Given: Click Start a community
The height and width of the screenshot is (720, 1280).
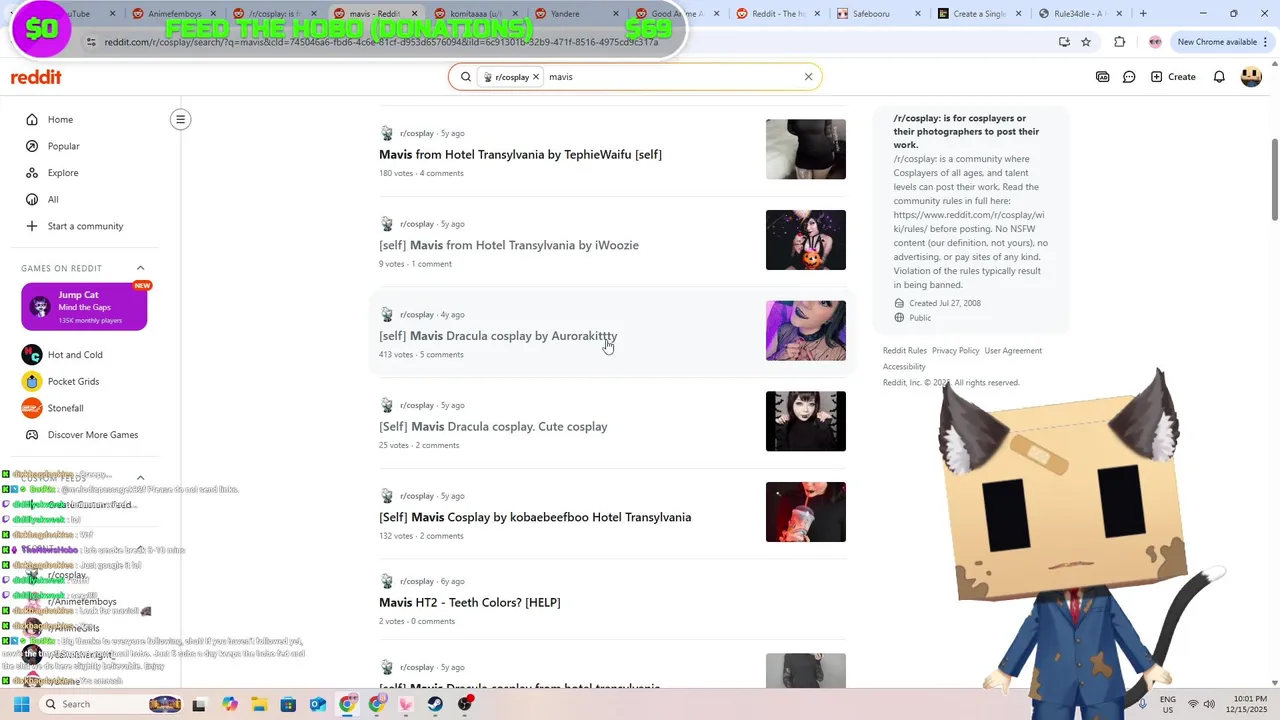Looking at the screenshot, I should [85, 226].
